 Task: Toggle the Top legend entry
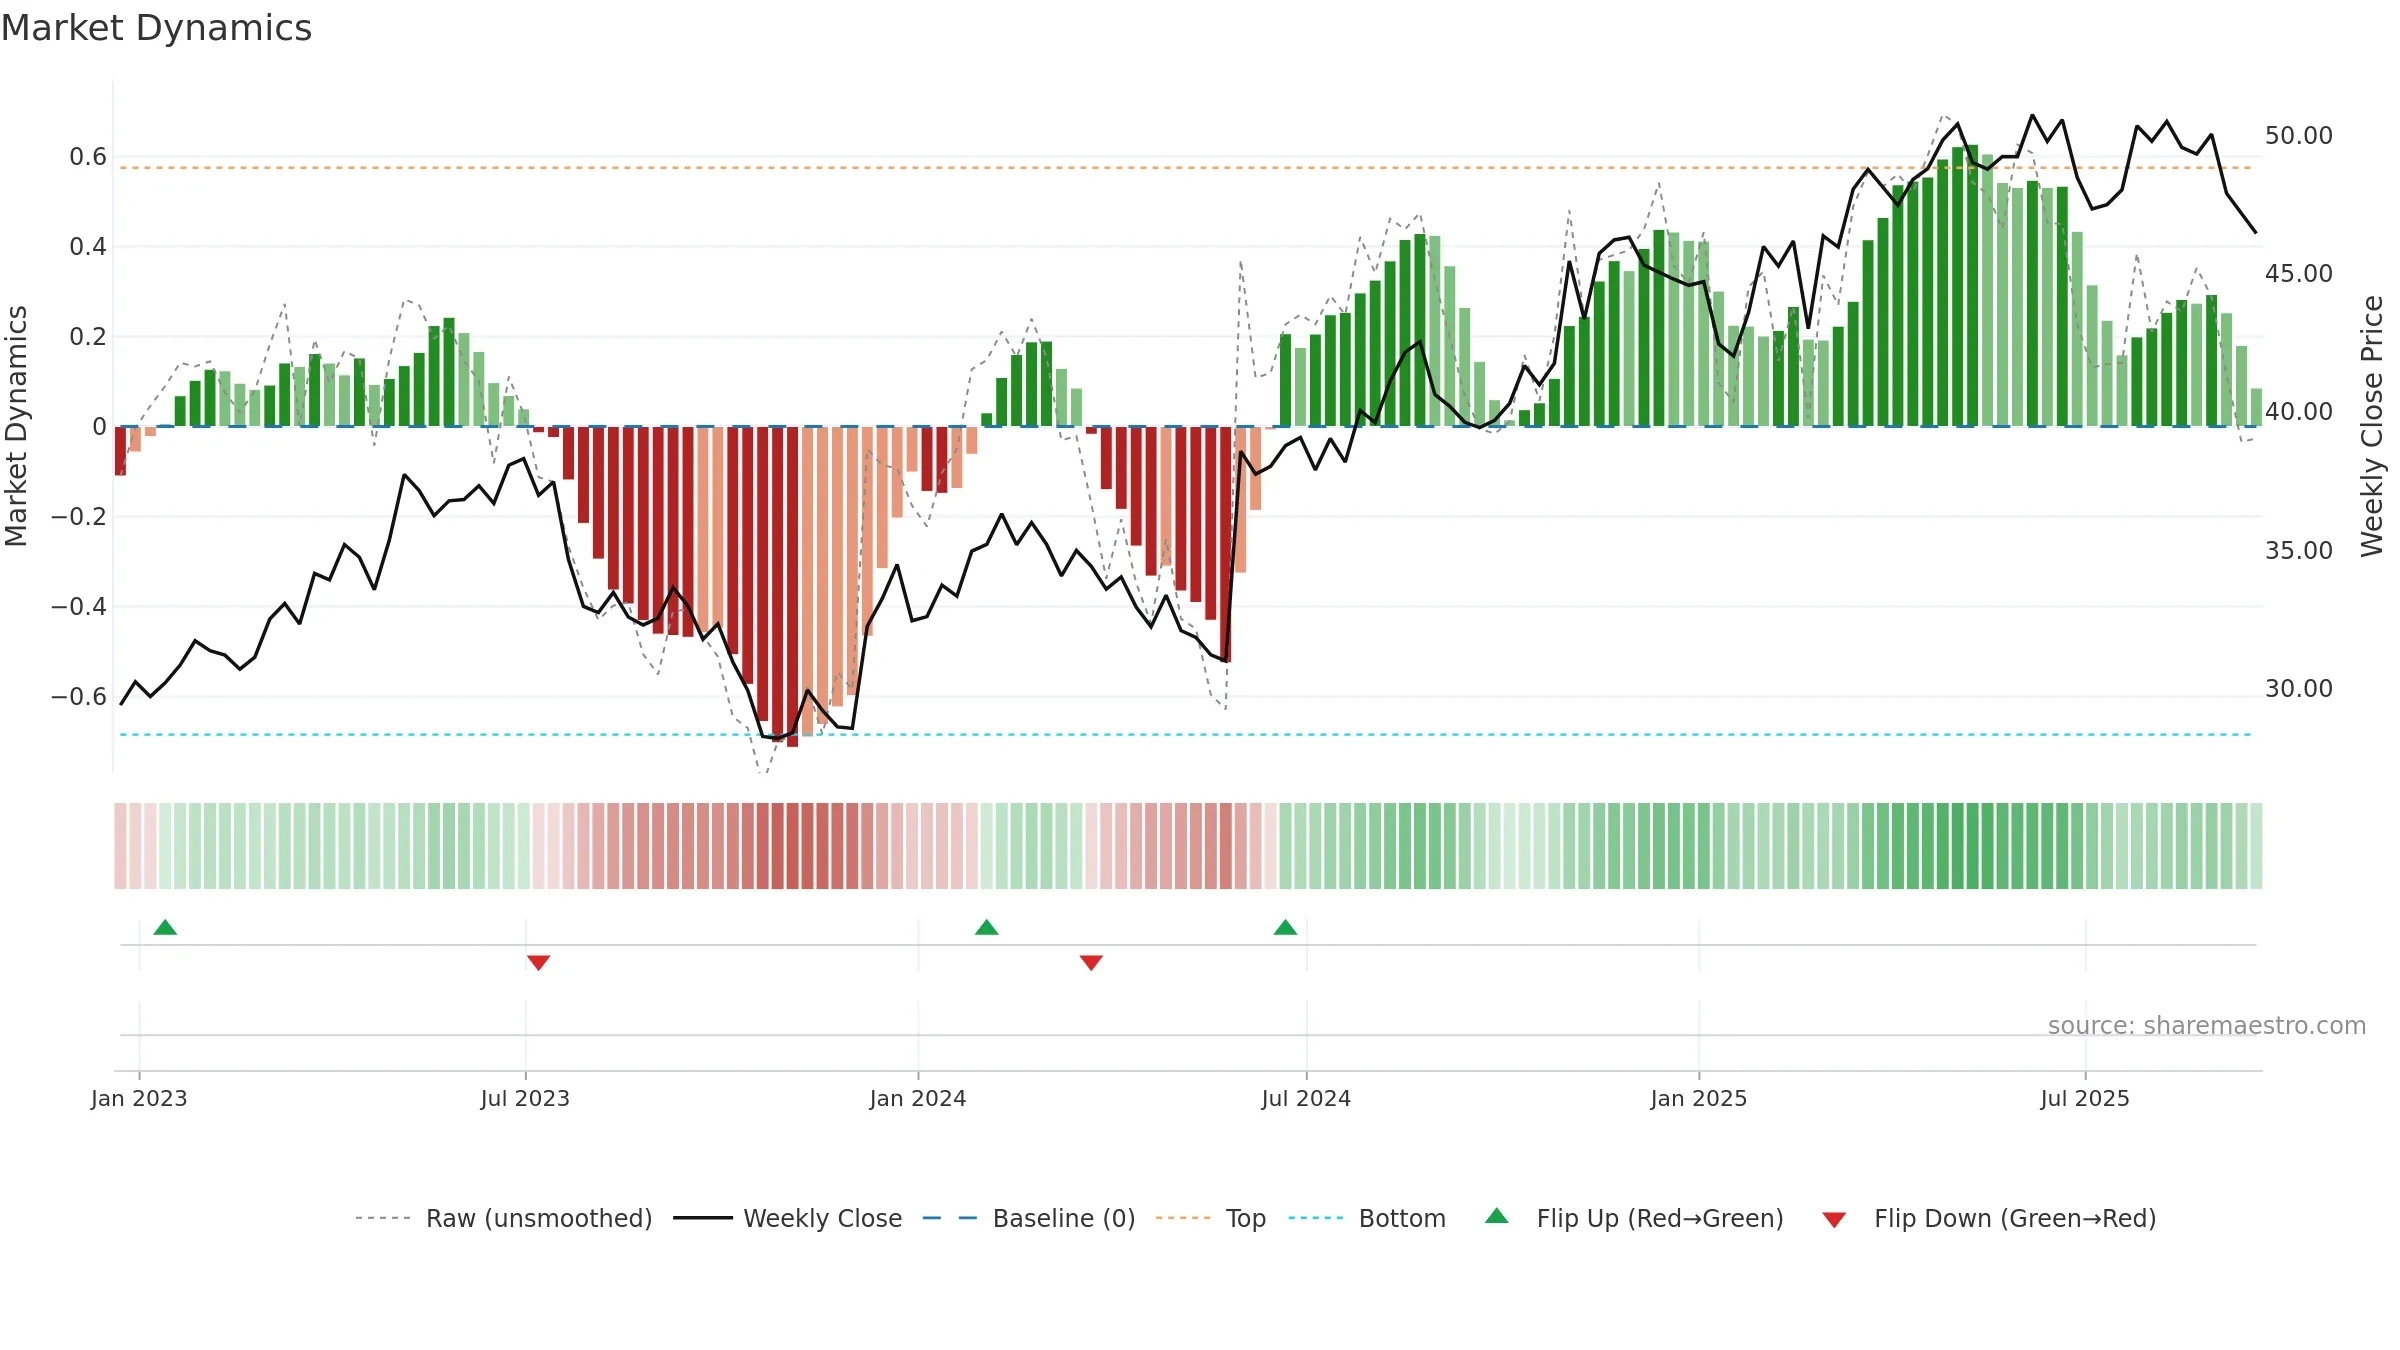tap(1210, 1218)
